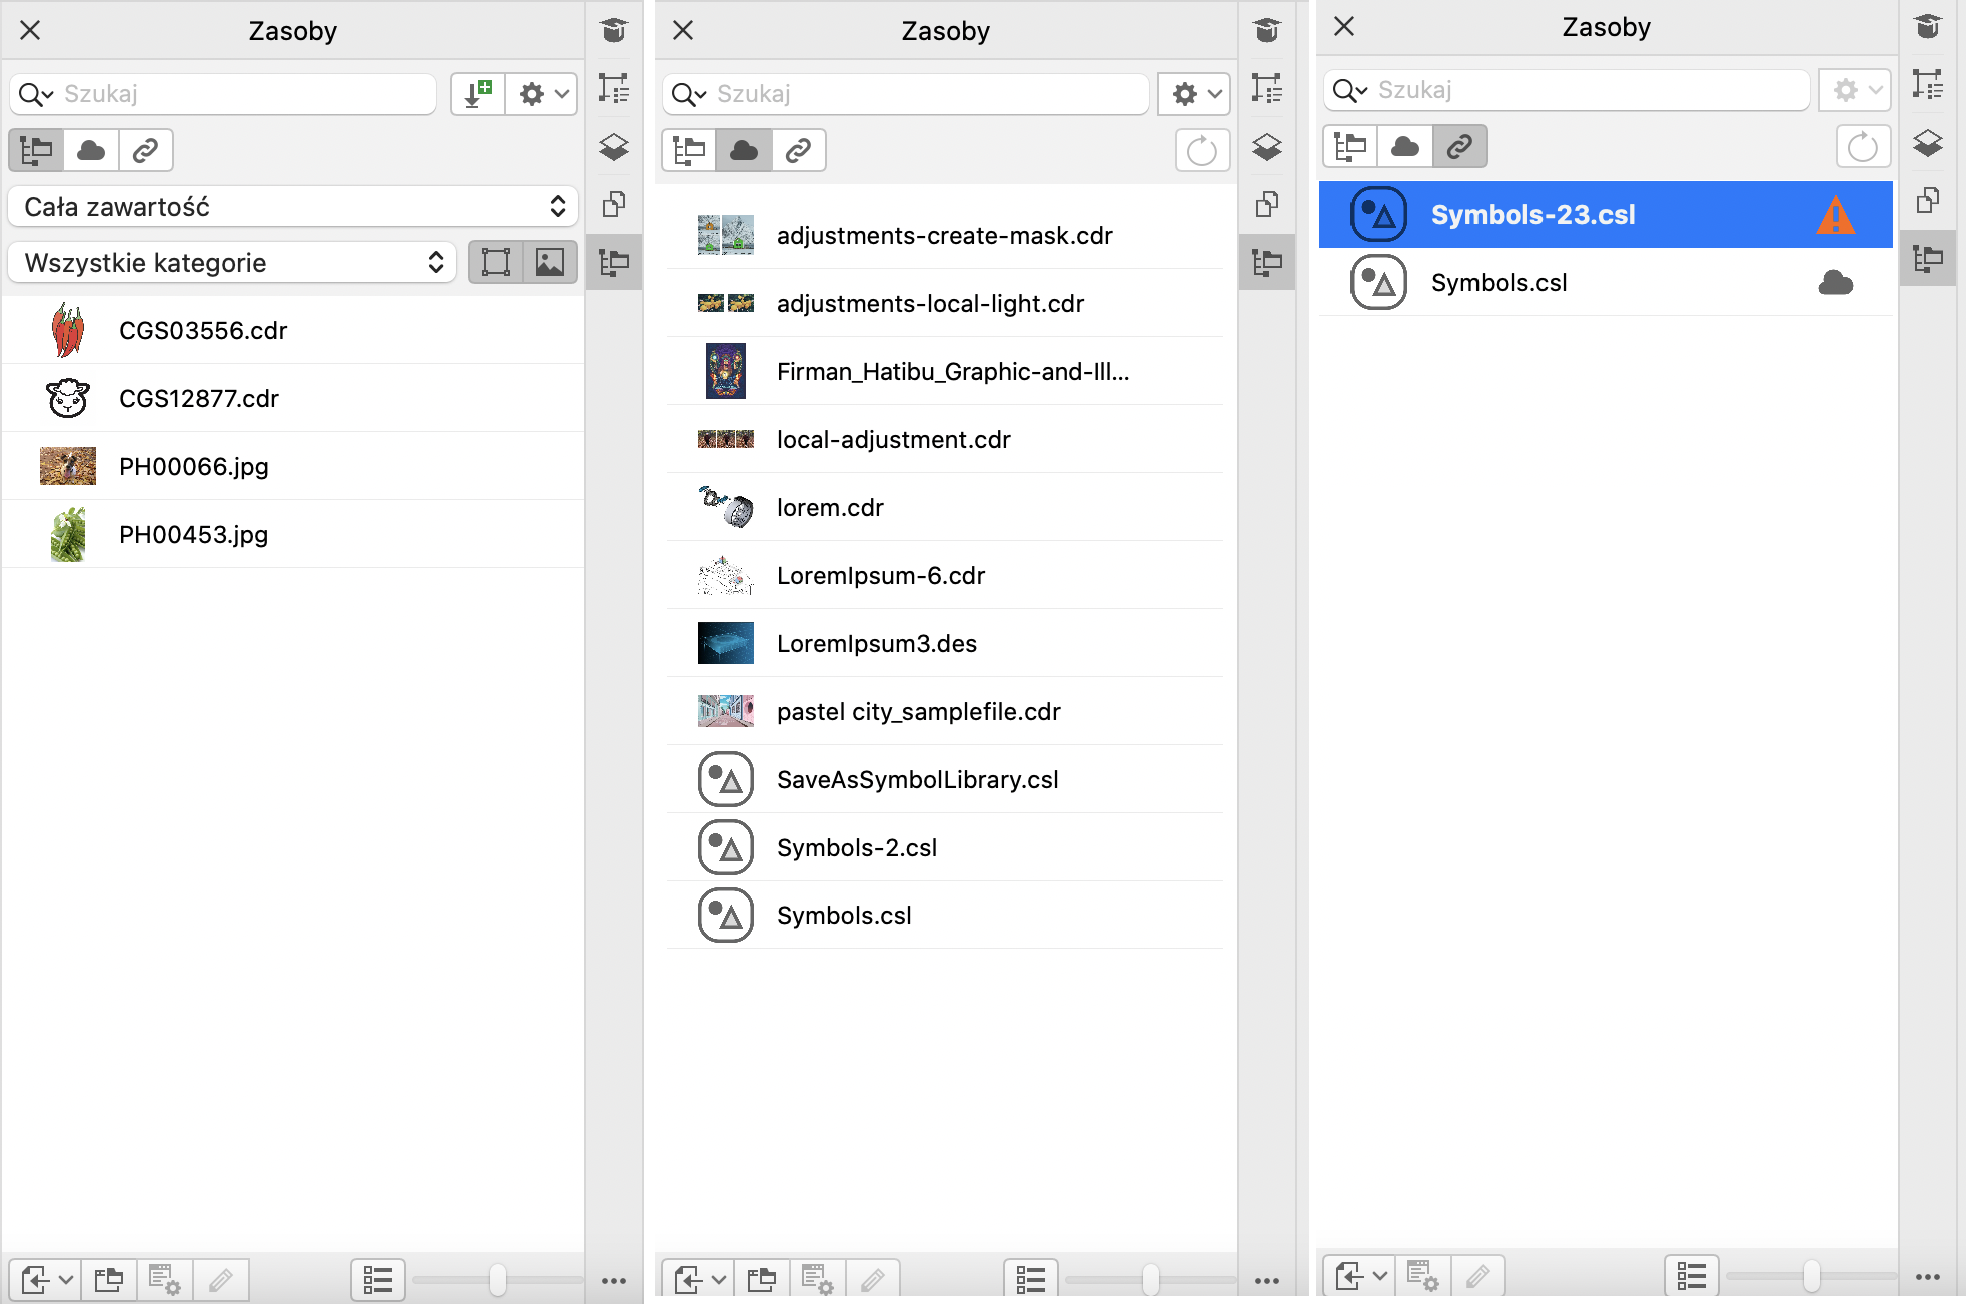Click the pencil edit icon in left panel footer

point(221,1279)
